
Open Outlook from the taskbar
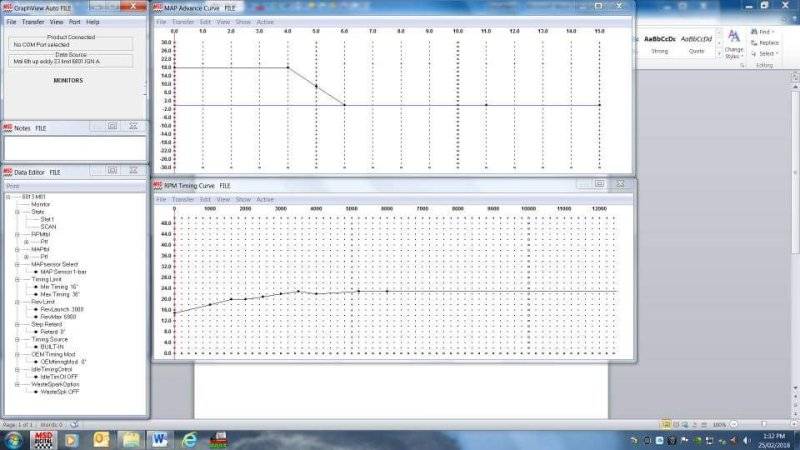click(101, 438)
